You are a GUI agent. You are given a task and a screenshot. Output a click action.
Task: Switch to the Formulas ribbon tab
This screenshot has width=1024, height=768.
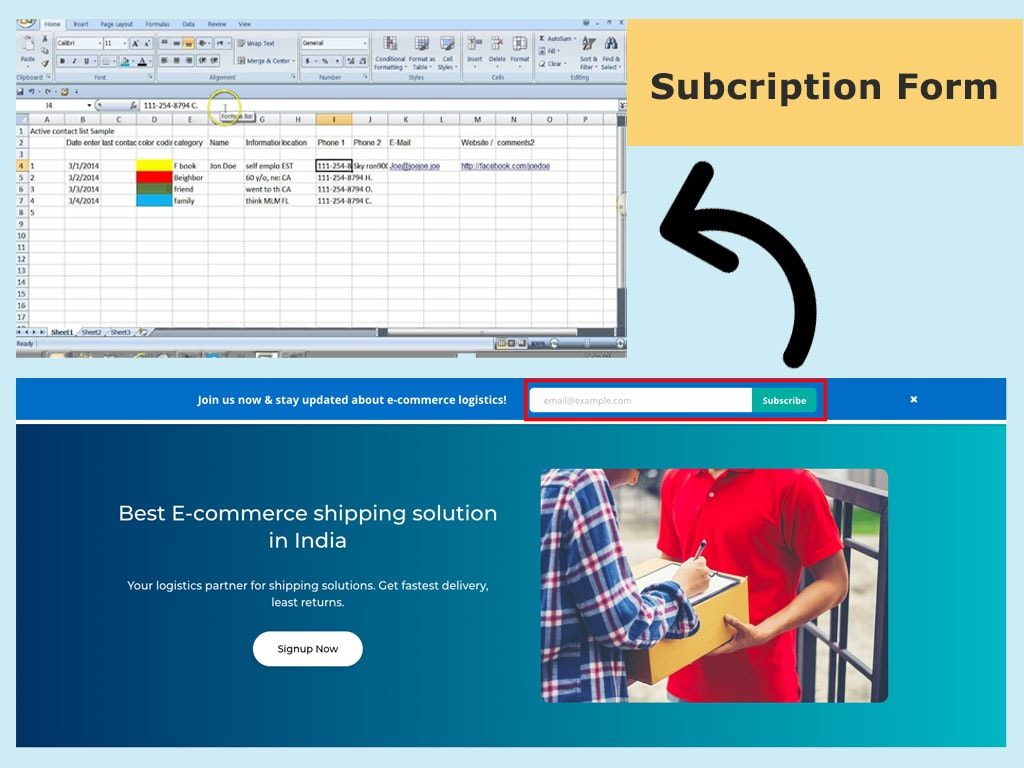157,24
